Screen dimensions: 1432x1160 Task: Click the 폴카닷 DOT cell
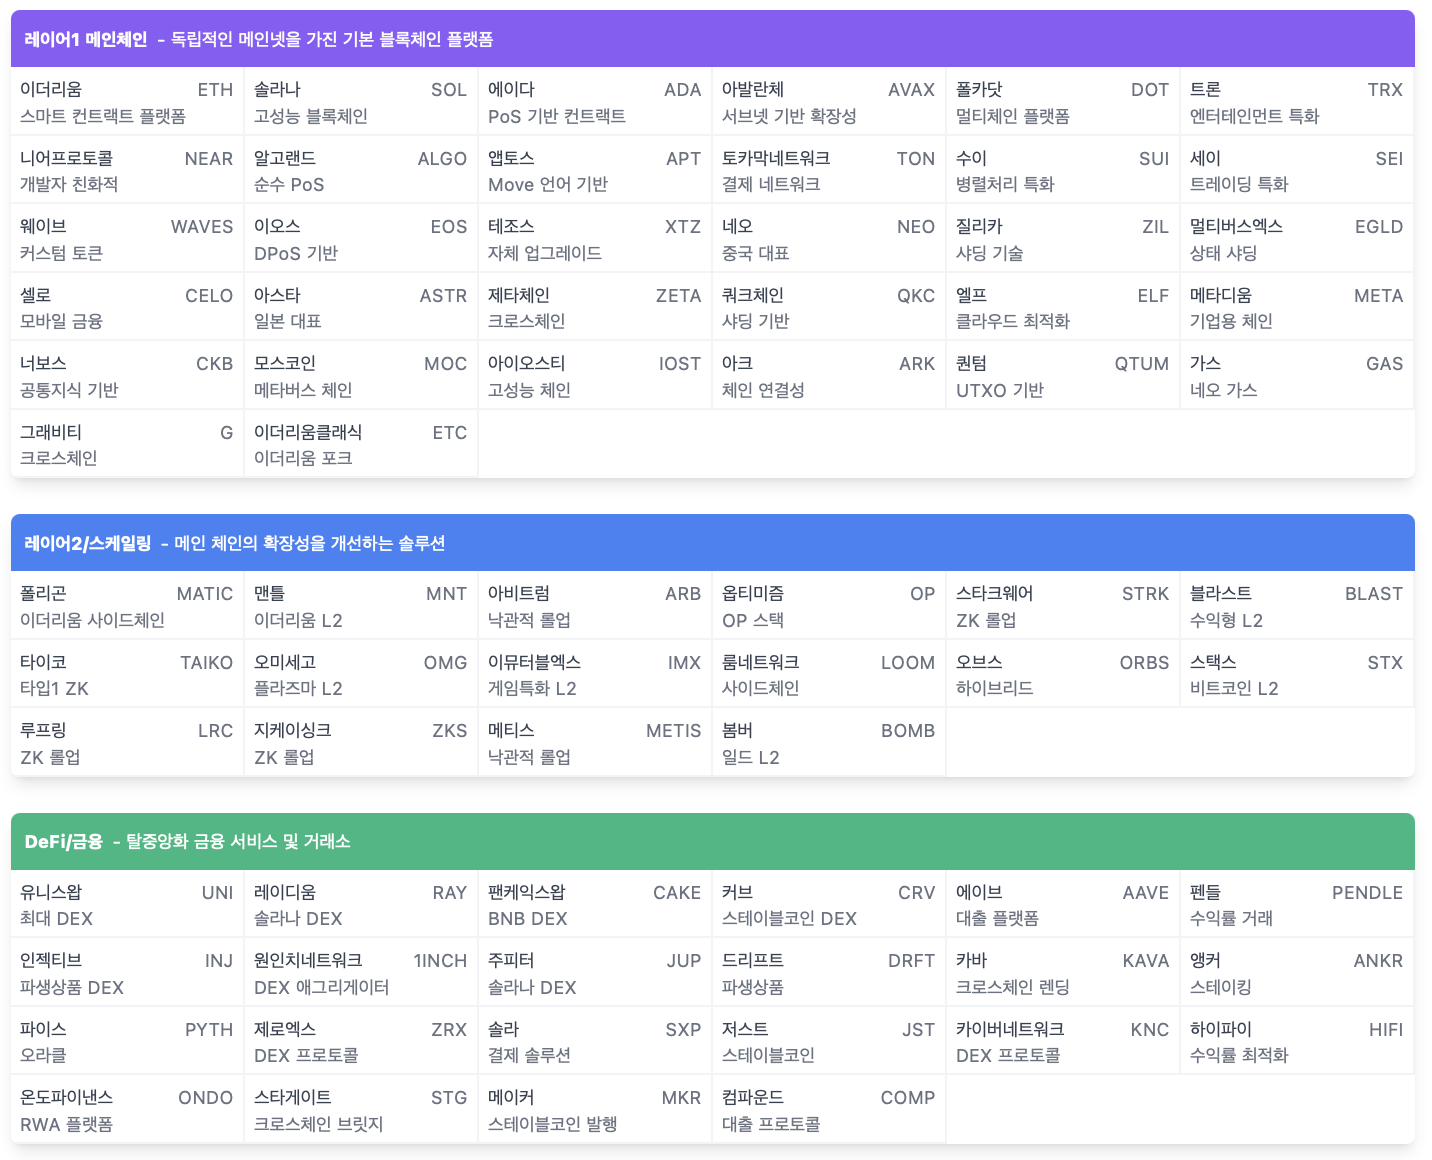tap(1063, 102)
